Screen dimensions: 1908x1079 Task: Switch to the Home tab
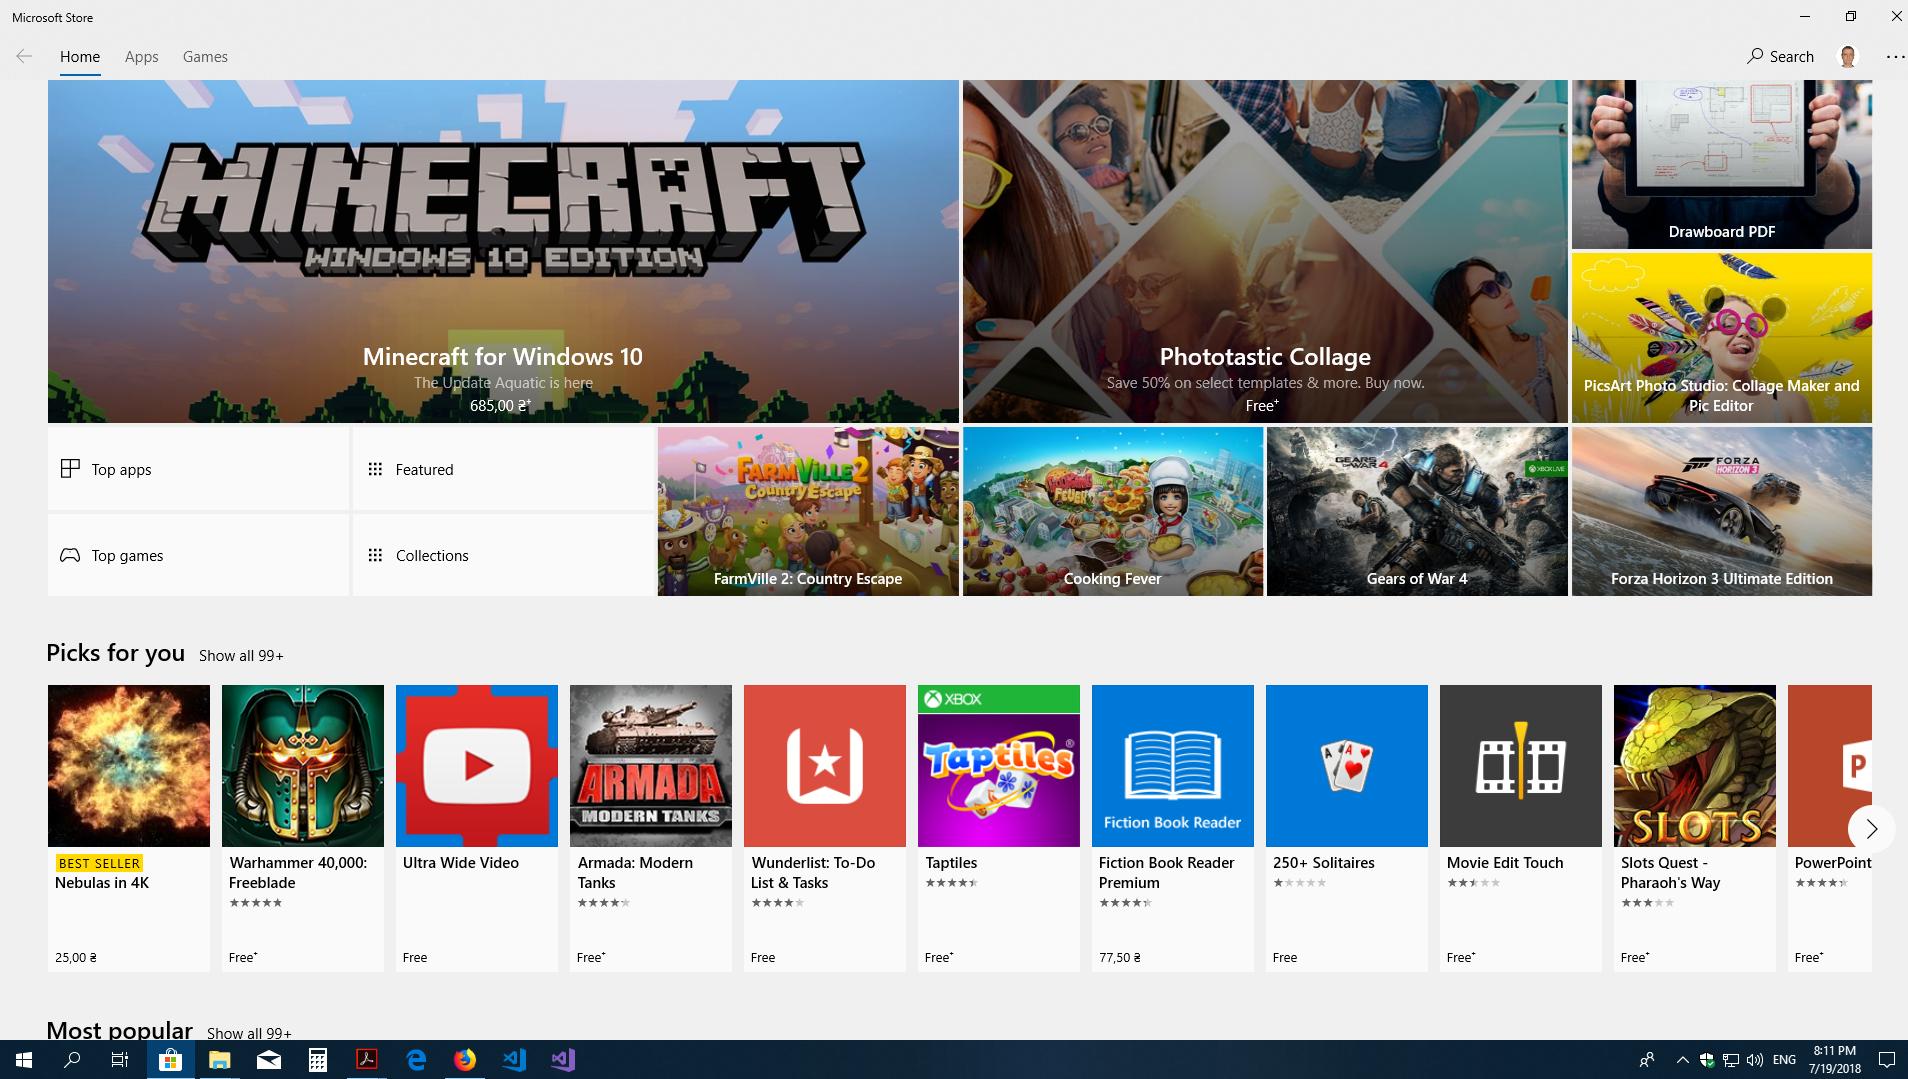[80, 57]
